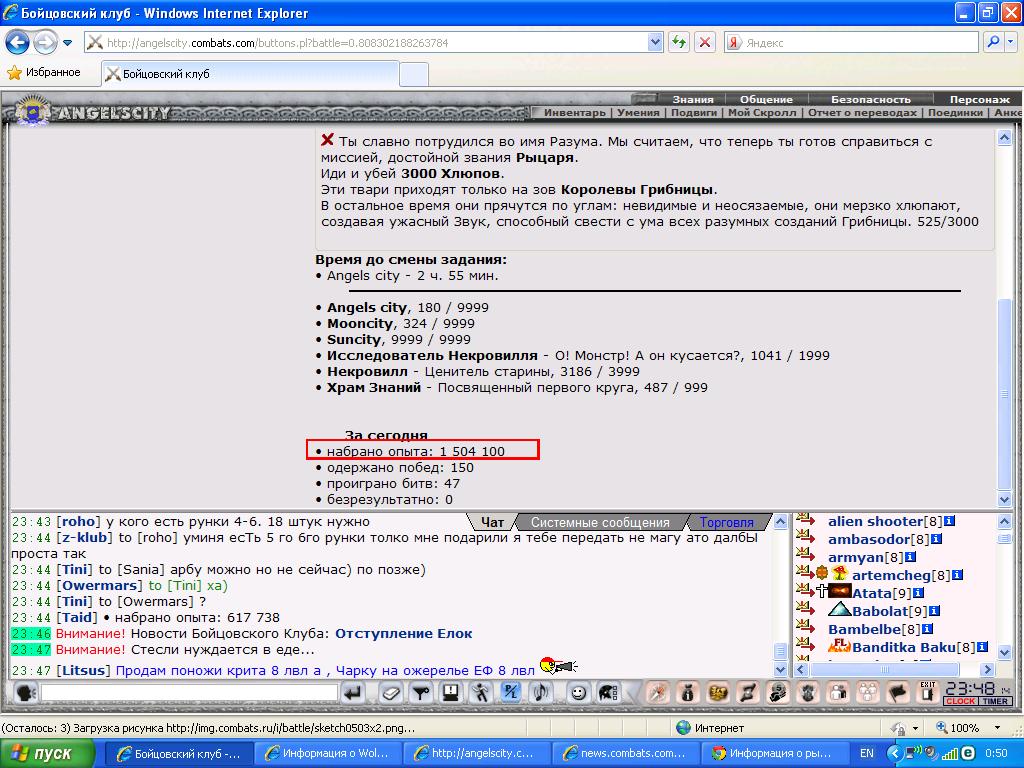Click the main page vertical scrollbar thumb

point(1004,392)
